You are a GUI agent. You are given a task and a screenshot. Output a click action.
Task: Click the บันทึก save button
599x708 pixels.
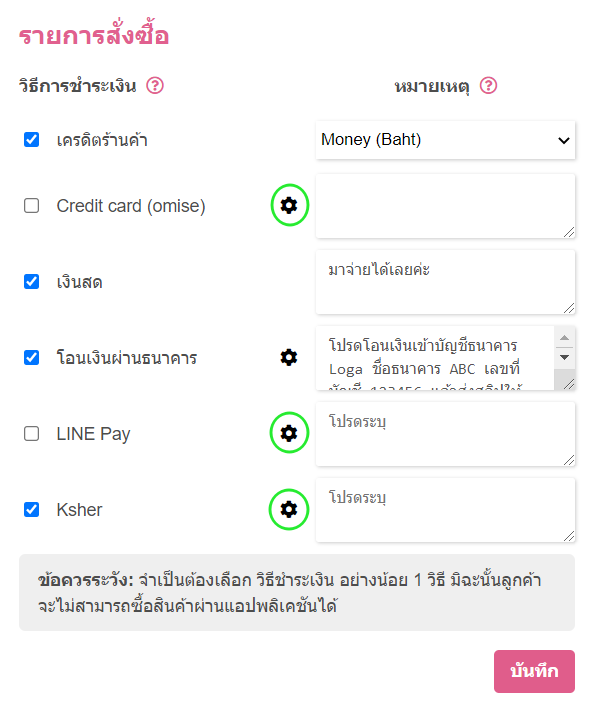click(534, 671)
